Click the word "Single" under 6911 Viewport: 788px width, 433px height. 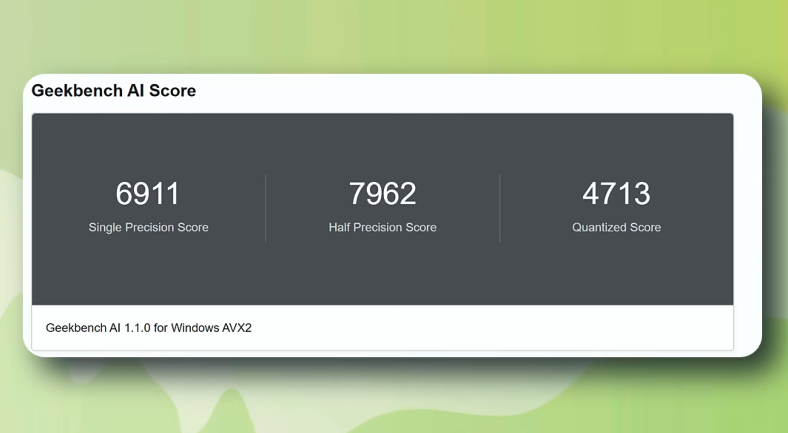coord(107,227)
